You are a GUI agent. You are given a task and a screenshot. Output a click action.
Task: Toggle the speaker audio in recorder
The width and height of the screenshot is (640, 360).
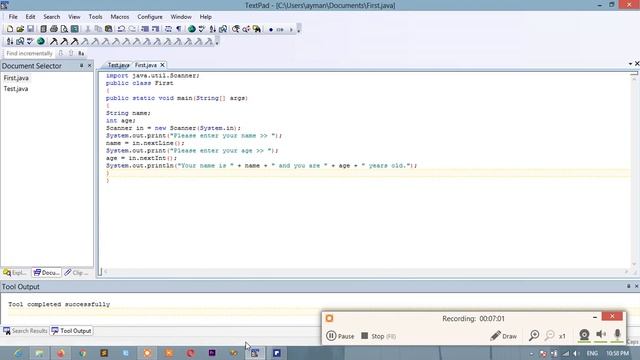click(601, 335)
